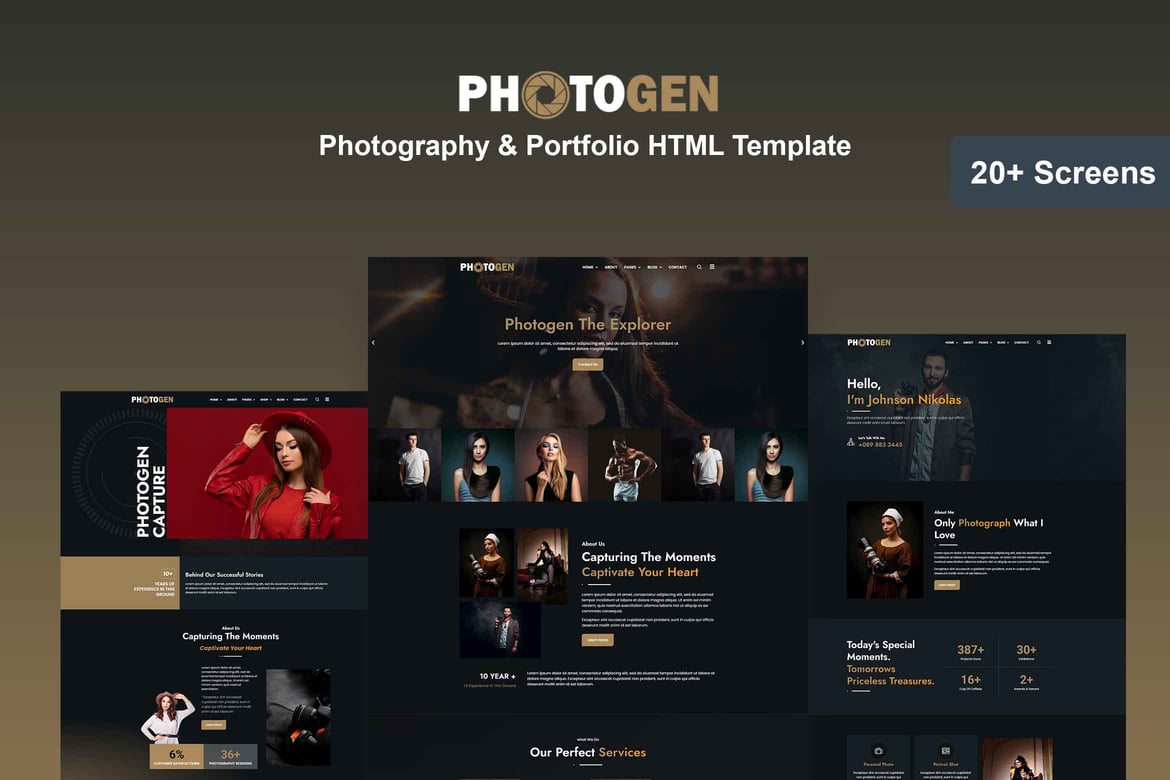The height and width of the screenshot is (780, 1170).
Task: Click the search icon in the left mockup header
Action: pos(317,399)
